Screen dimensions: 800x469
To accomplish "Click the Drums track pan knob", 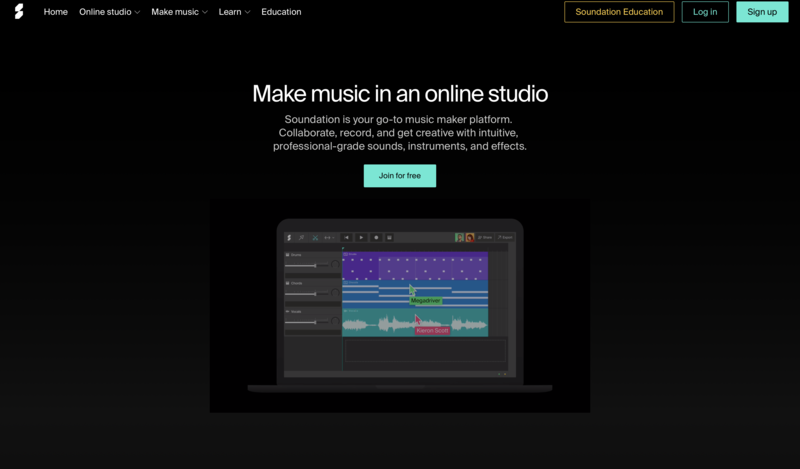I will [x=334, y=265].
